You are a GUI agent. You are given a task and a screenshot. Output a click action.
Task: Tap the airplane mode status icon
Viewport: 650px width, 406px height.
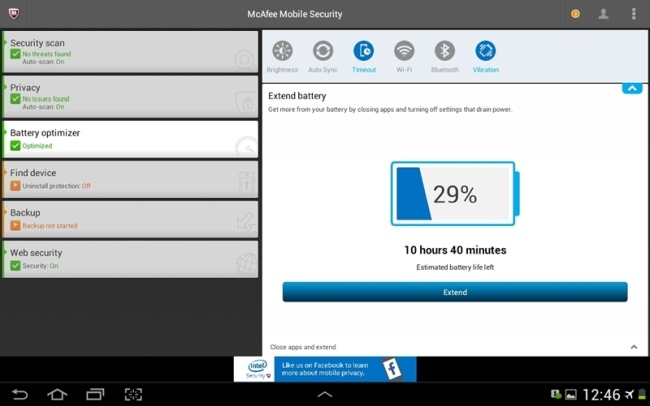629,394
